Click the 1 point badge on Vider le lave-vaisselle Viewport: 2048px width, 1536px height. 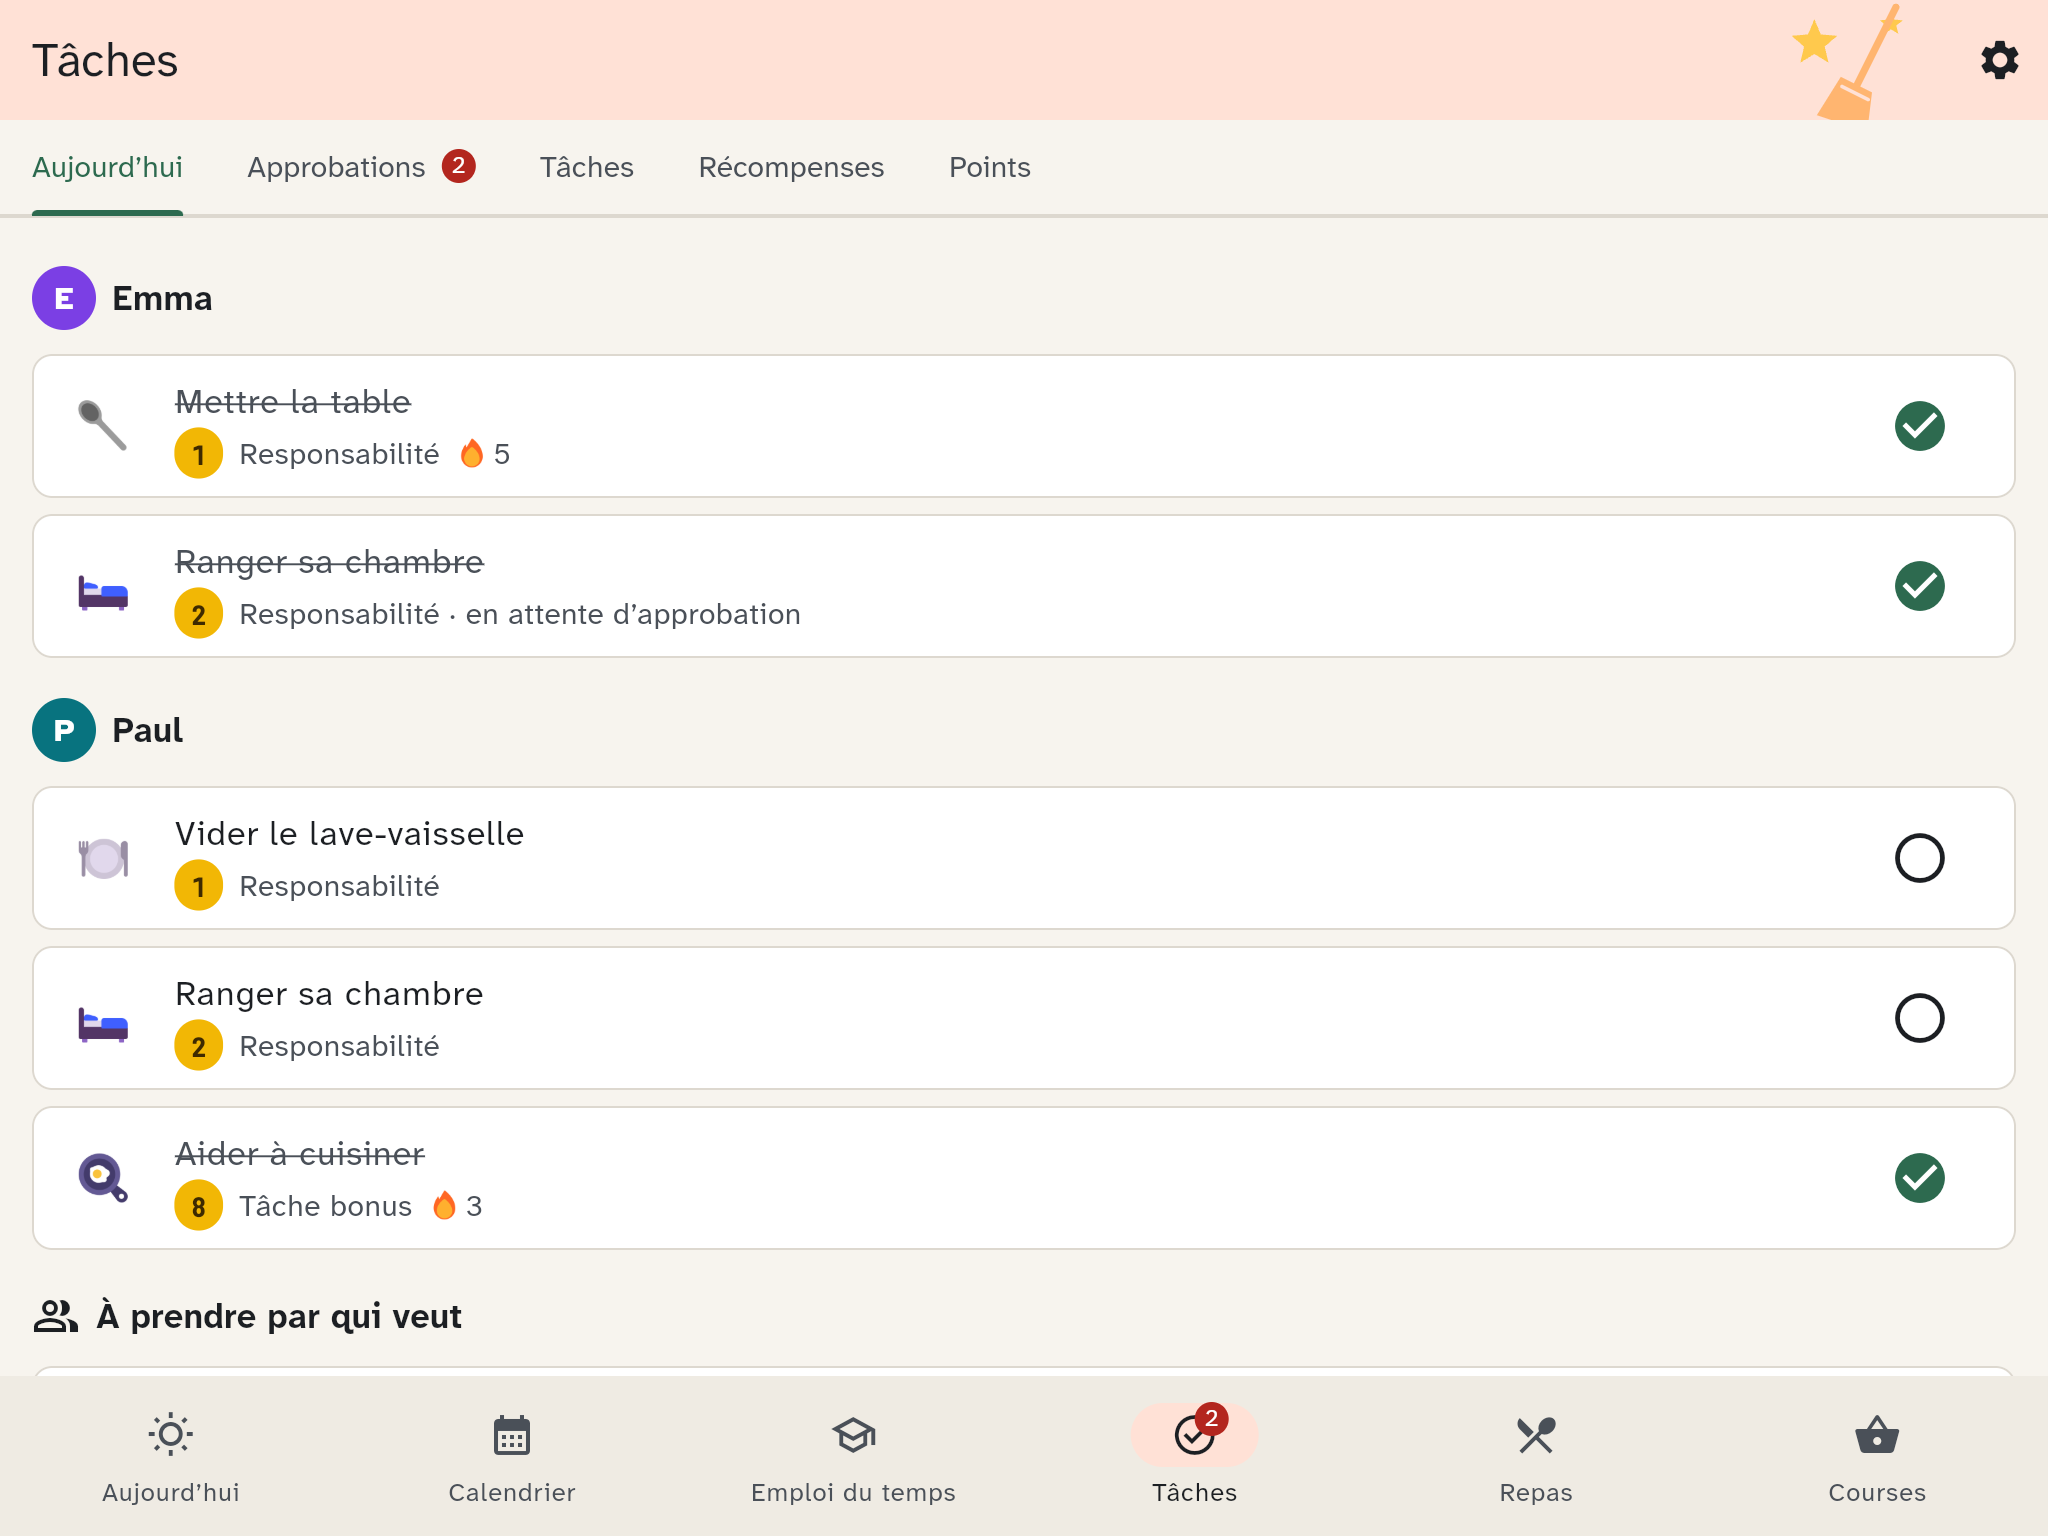click(199, 886)
